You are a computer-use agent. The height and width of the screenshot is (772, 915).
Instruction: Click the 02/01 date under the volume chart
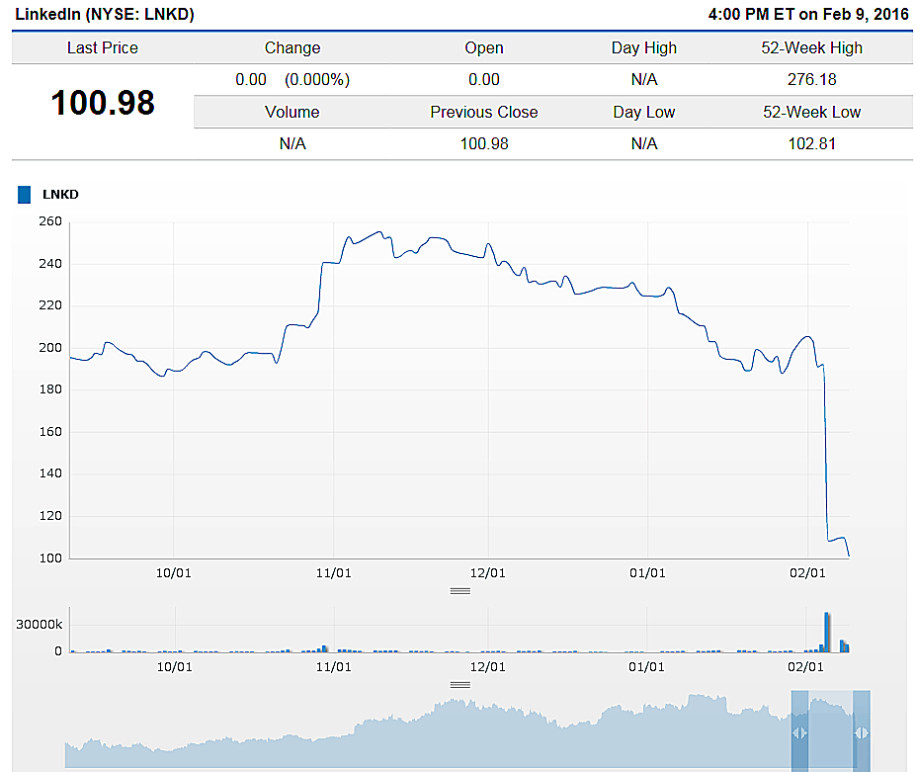point(806,667)
